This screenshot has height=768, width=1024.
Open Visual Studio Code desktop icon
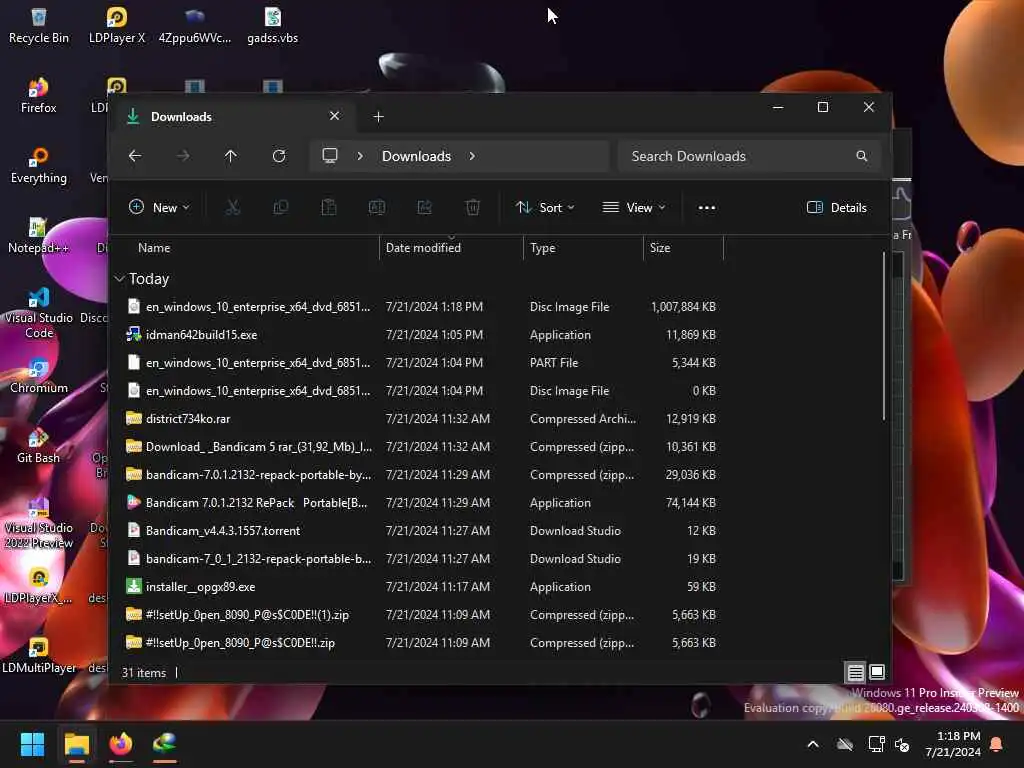pos(39,312)
